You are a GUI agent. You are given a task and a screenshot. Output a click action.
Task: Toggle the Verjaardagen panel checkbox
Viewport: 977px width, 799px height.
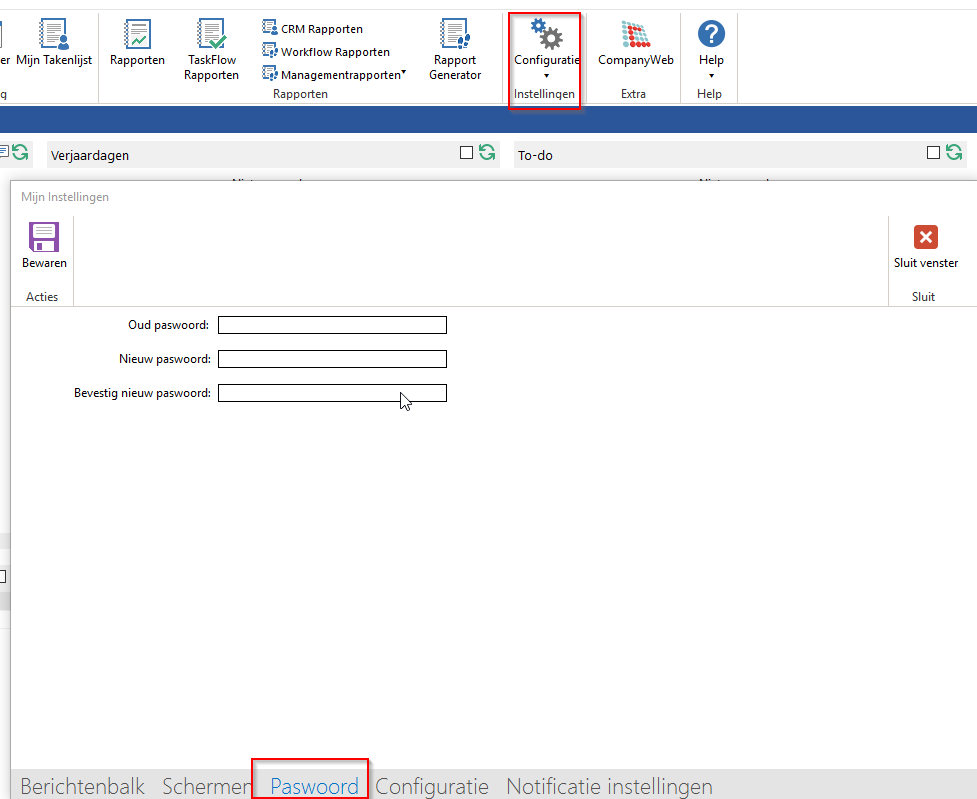[466, 153]
